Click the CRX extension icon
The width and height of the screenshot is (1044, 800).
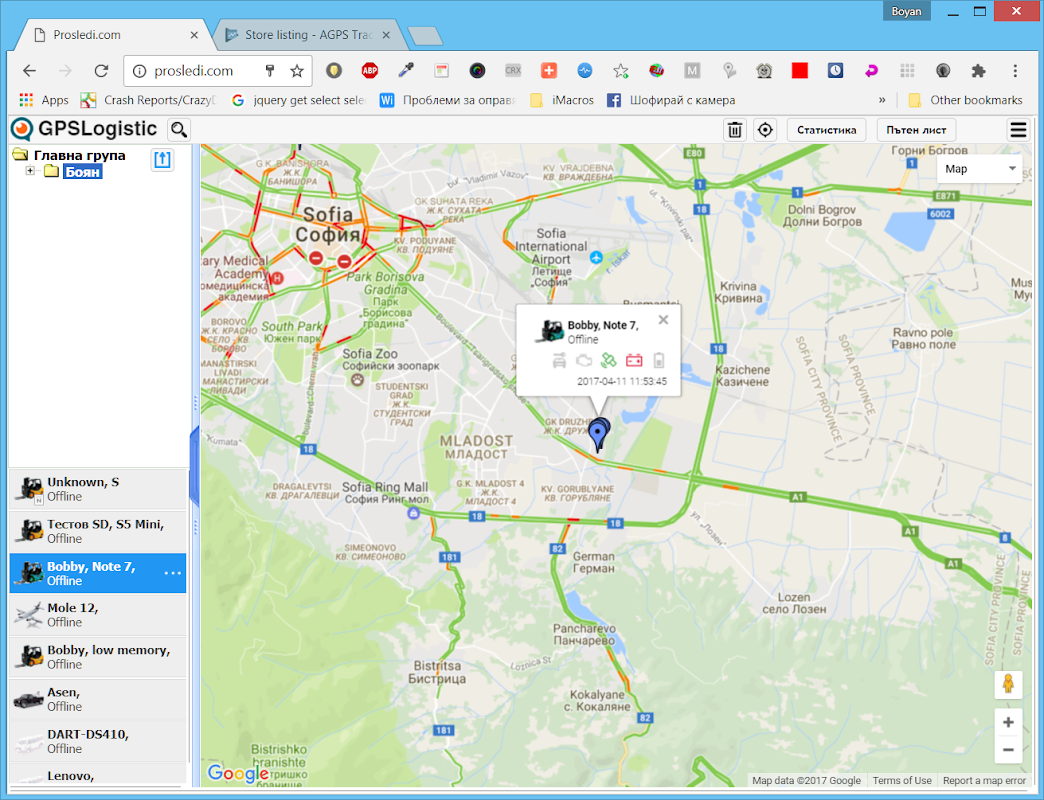click(x=513, y=70)
